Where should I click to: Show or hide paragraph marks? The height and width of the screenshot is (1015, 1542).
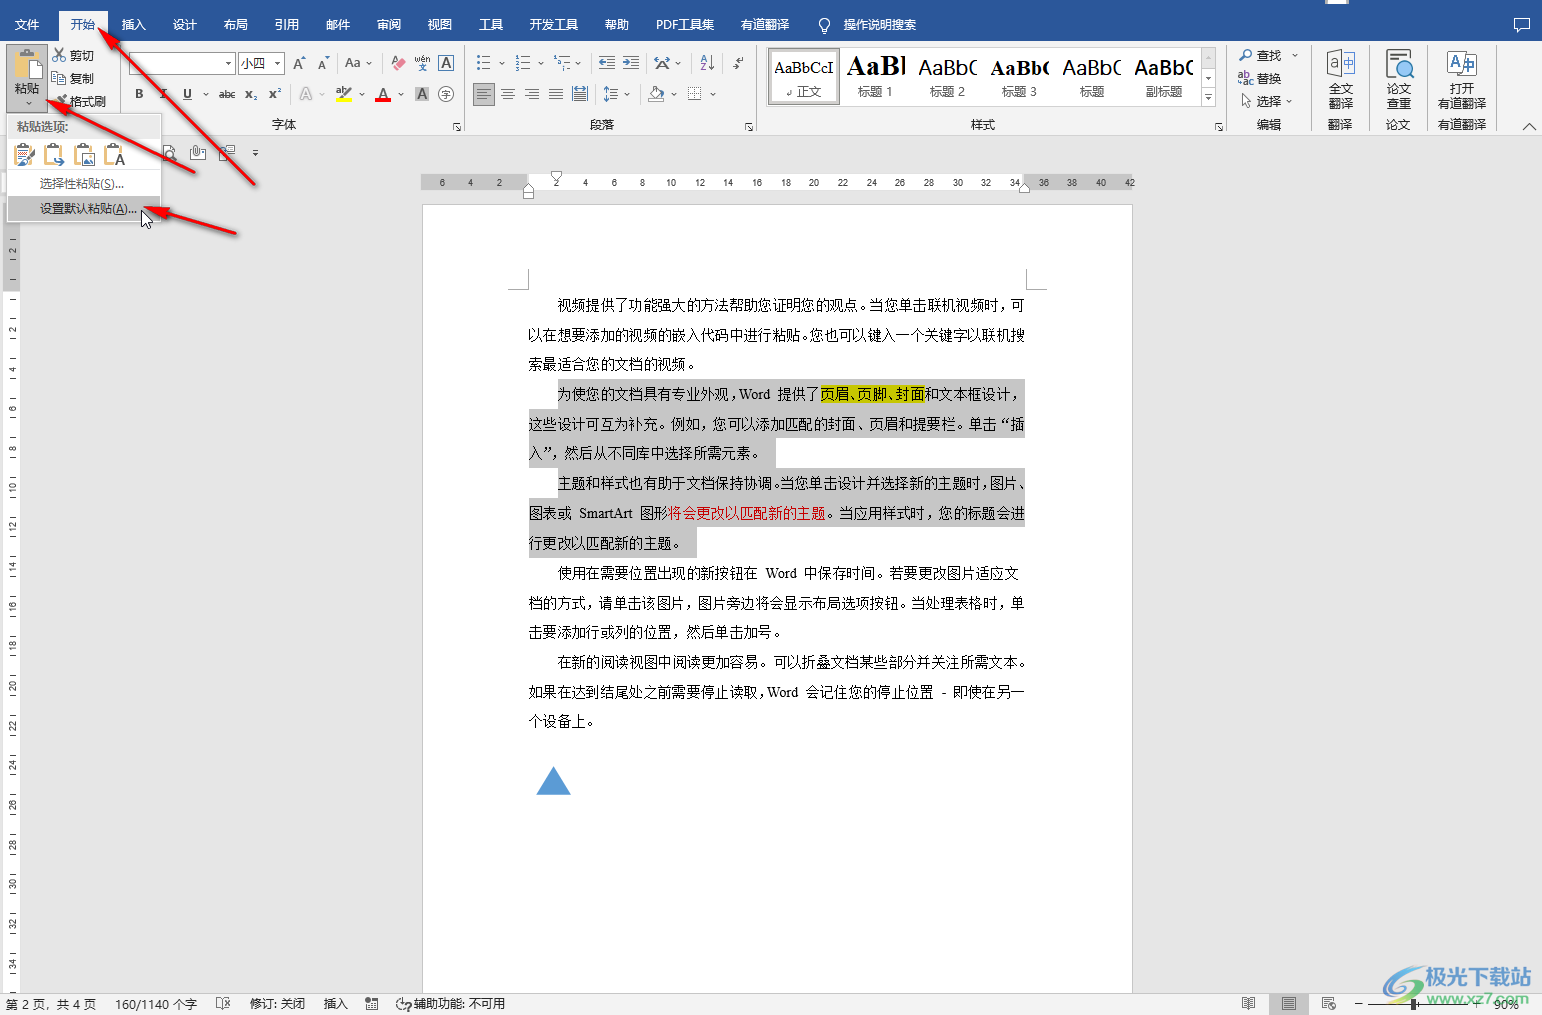[738, 63]
